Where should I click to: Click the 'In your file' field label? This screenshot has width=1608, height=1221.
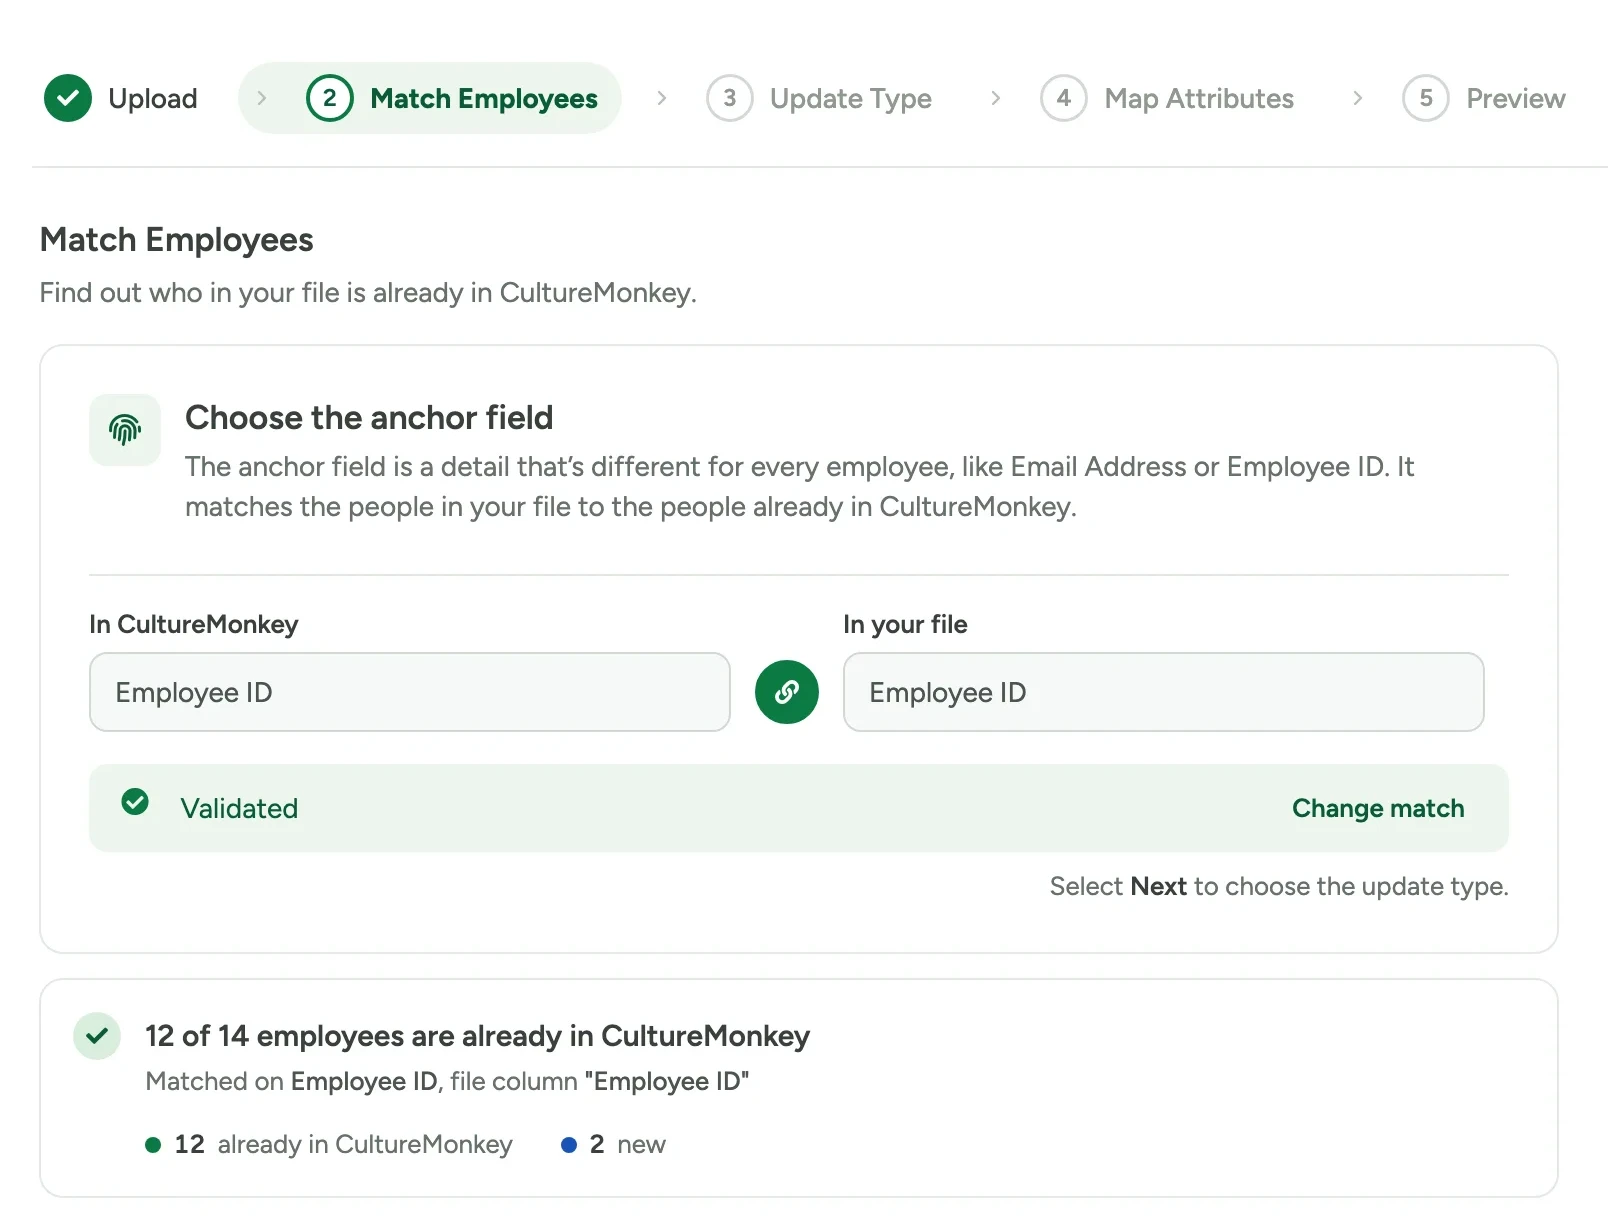pos(905,624)
